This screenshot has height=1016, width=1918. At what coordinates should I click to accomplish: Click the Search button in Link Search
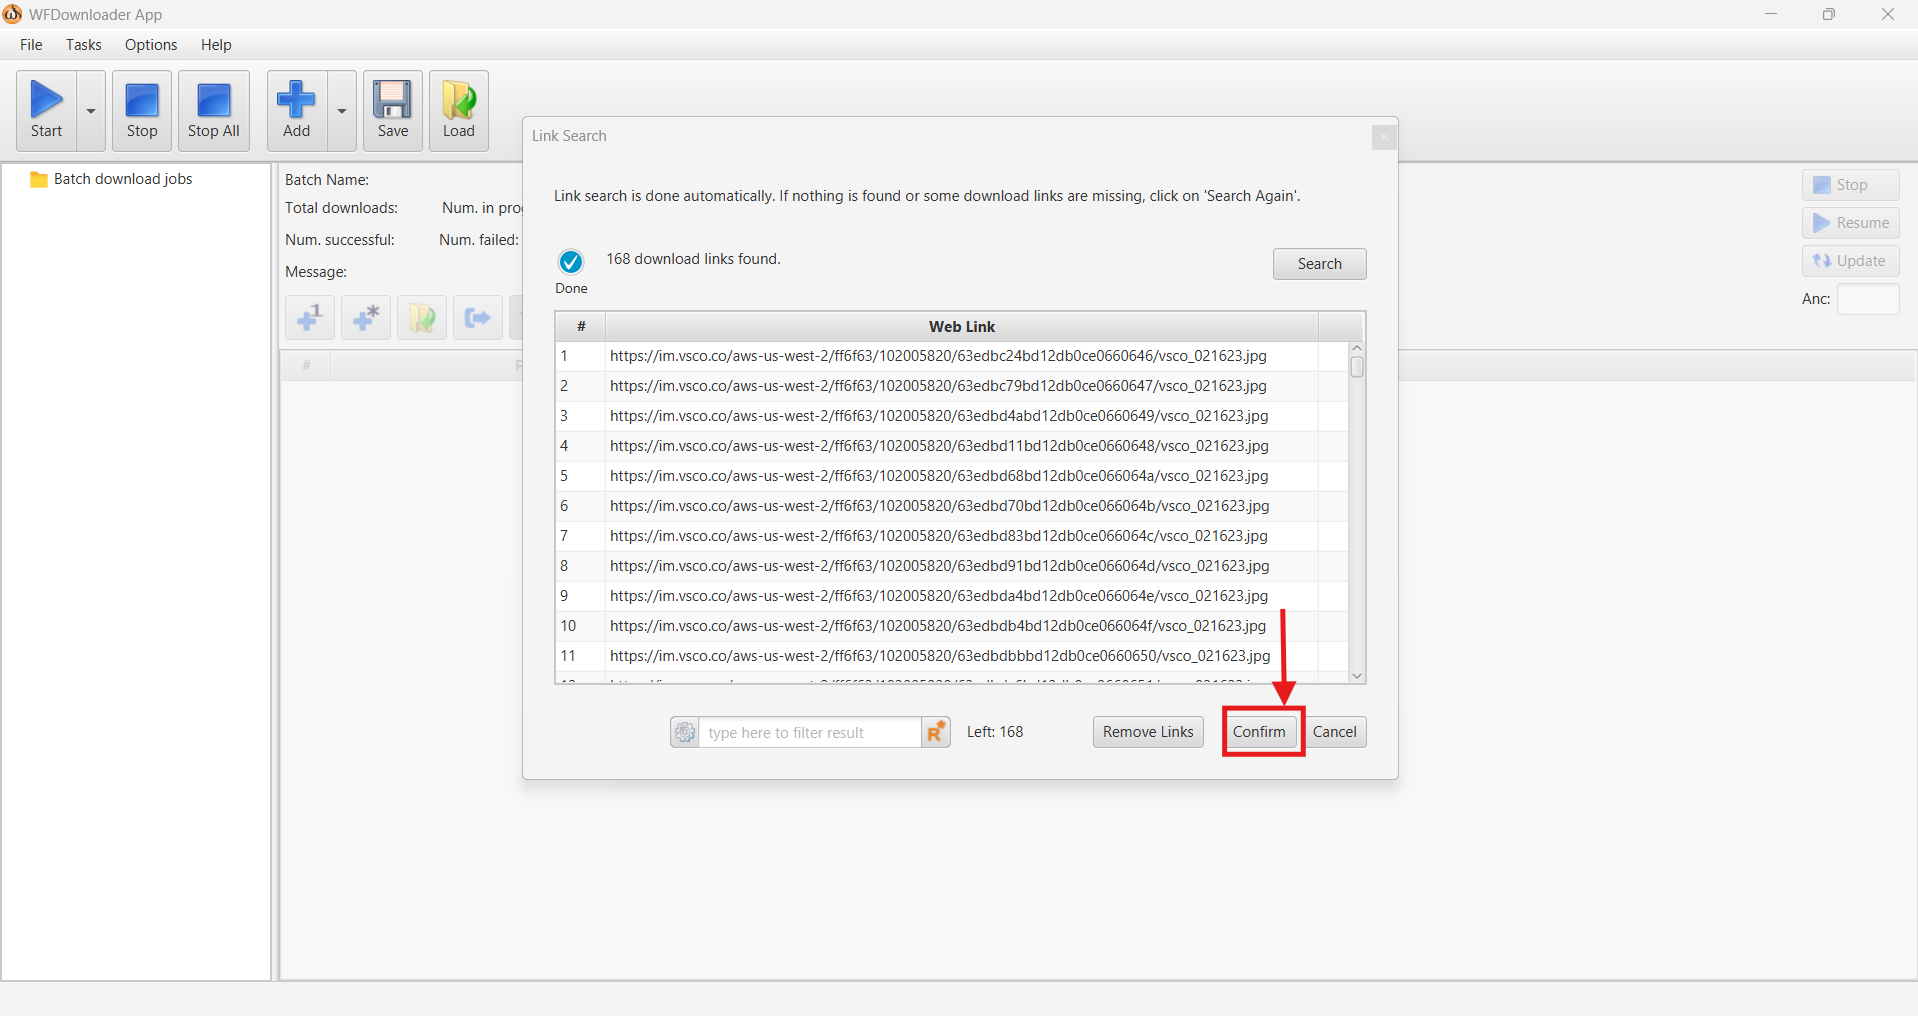1318,263
